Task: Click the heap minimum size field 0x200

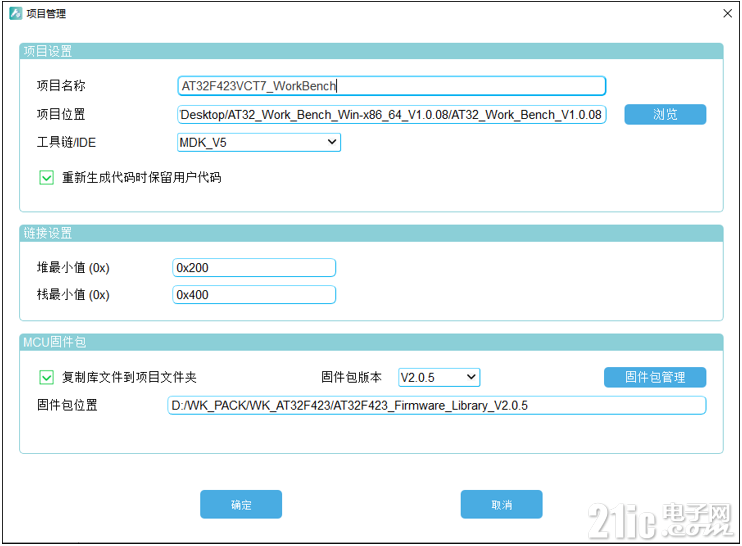Action: [254, 268]
